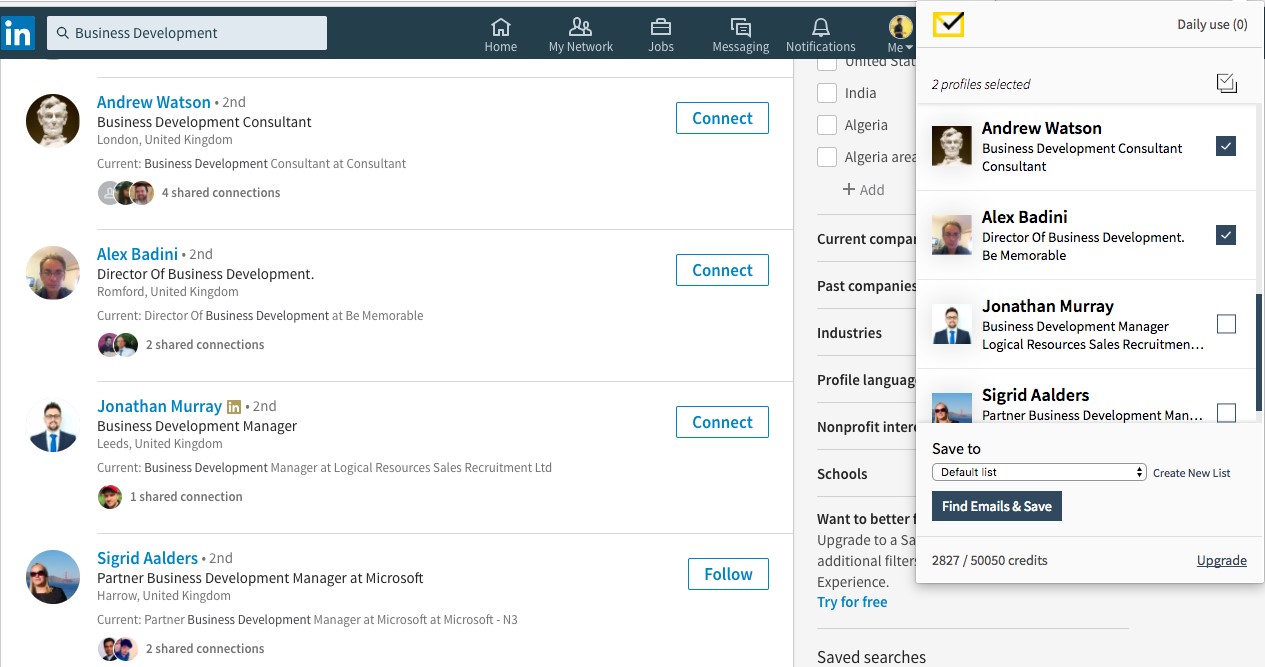Tick the India location filter checkbox
The width and height of the screenshot is (1265, 667).
click(827, 93)
